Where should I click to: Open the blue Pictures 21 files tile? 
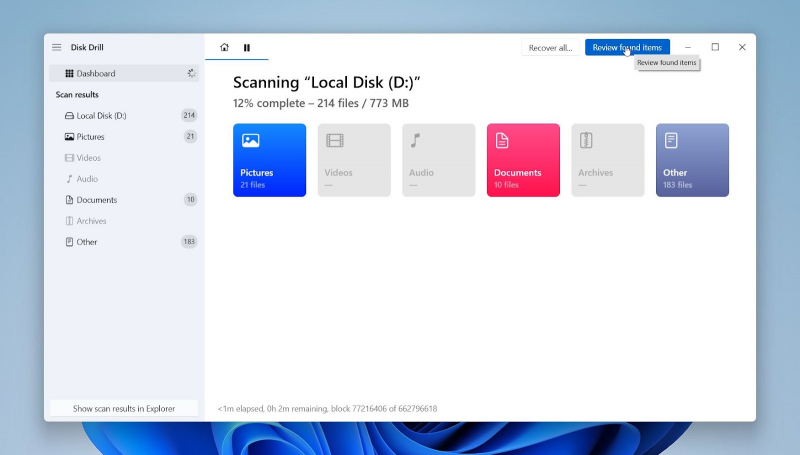(x=269, y=160)
